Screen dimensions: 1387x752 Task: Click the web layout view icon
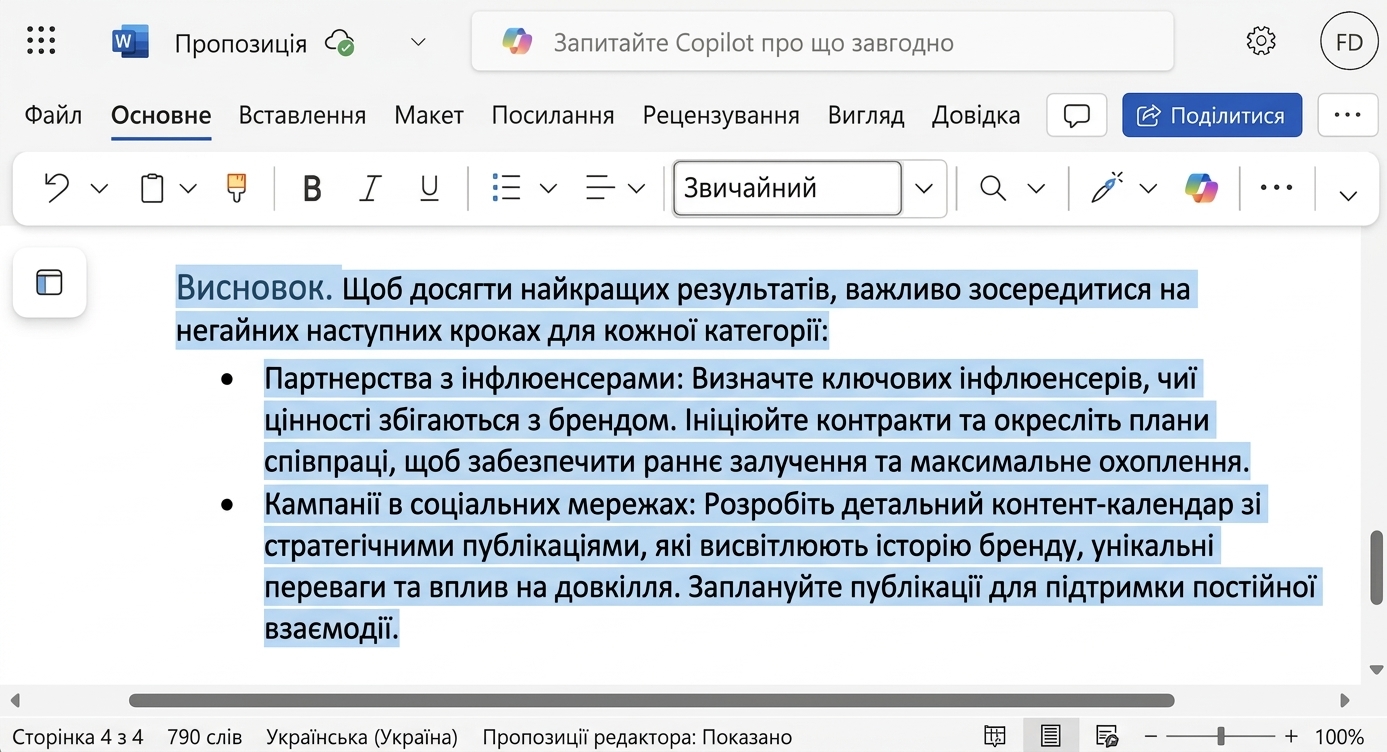(x=1107, y=737)
